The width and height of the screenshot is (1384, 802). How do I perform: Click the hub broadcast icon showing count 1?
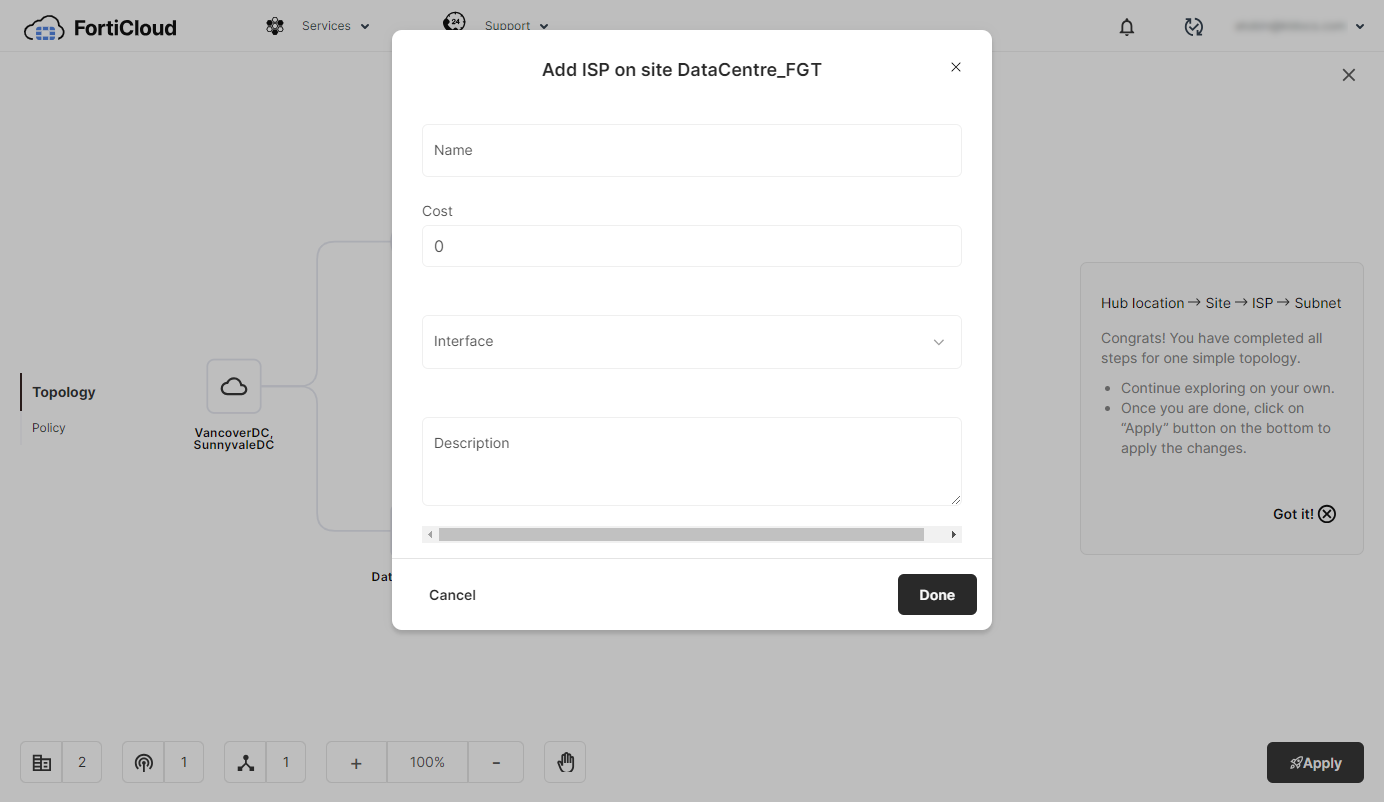coord(143,761)
